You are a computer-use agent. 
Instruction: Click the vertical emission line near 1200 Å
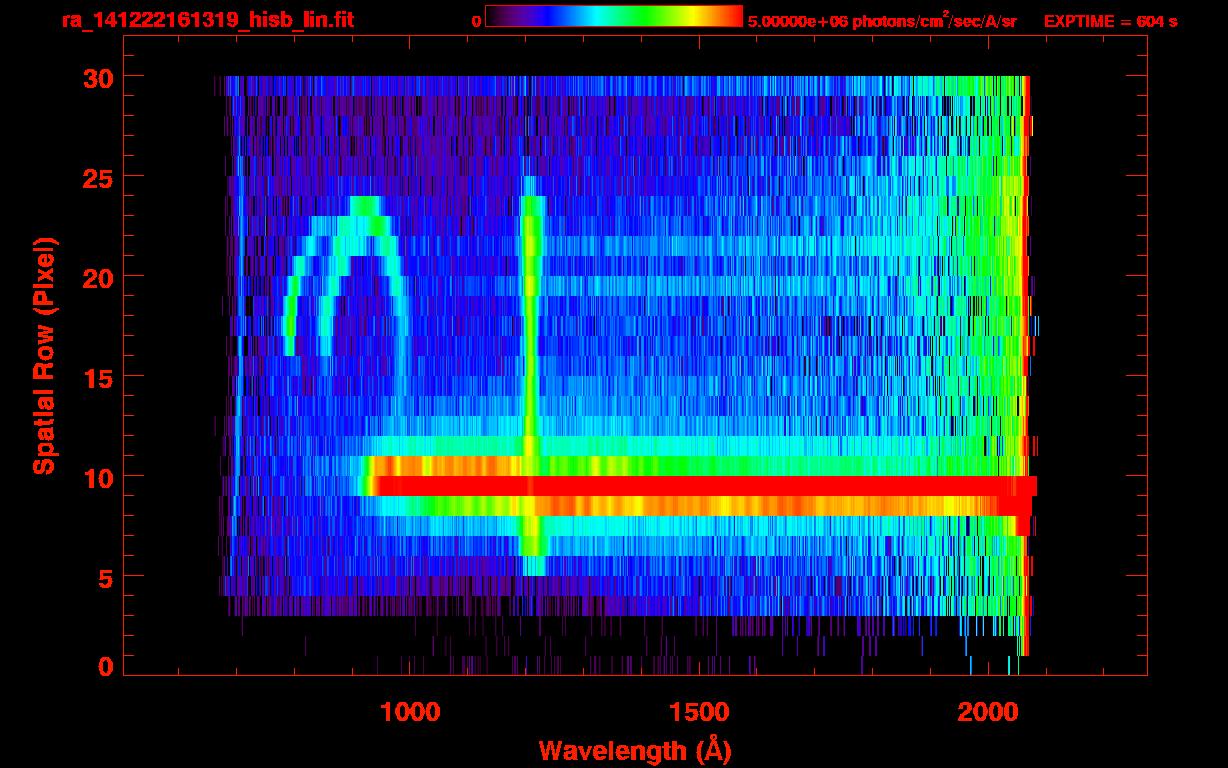532,376
